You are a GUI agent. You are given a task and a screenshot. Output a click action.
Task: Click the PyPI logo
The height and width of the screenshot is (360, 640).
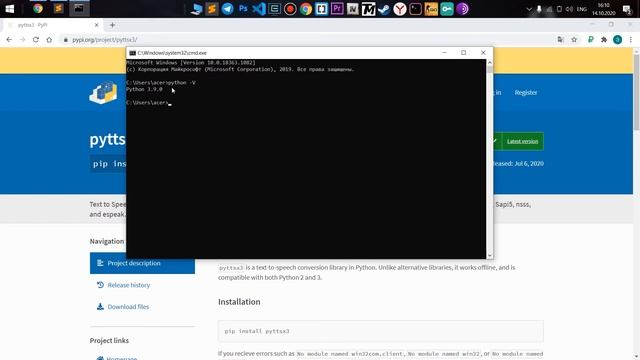103,93
